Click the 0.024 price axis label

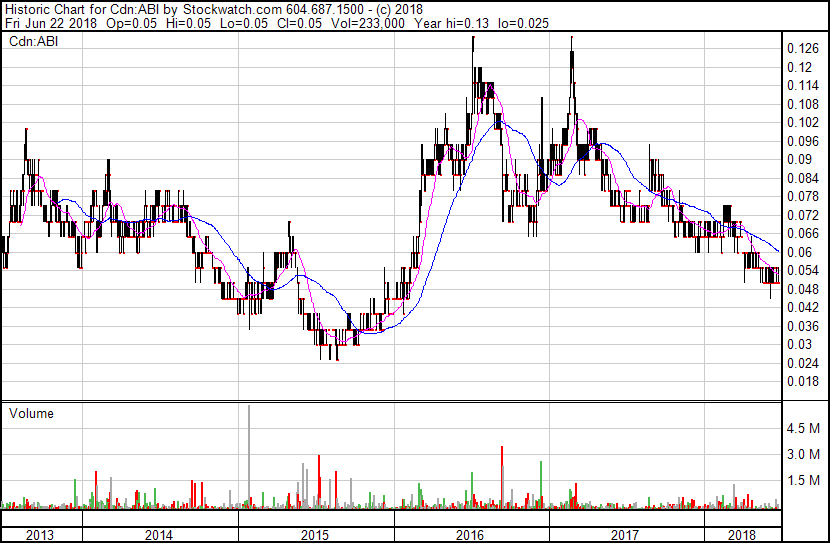pos(802,364)
